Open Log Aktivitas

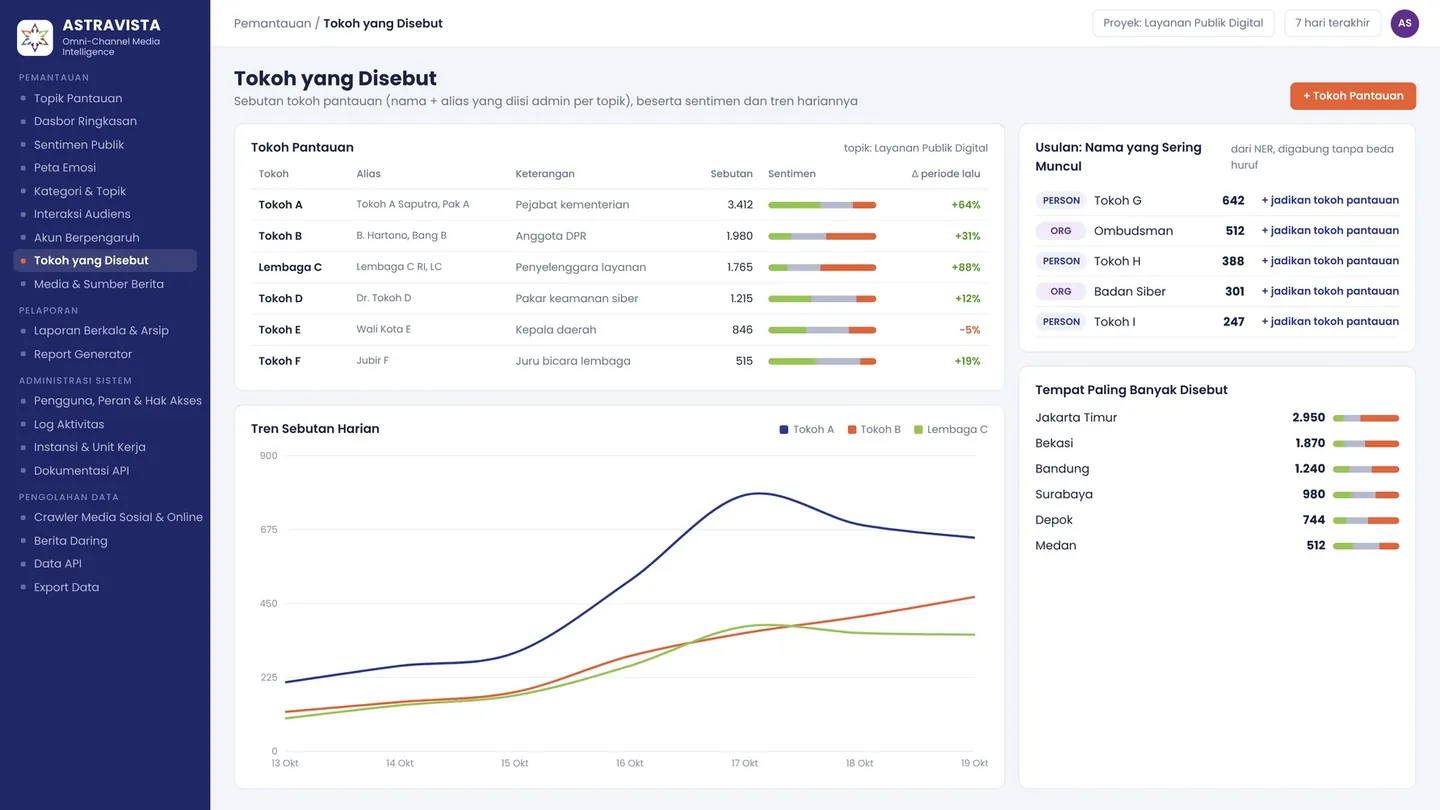69,424
